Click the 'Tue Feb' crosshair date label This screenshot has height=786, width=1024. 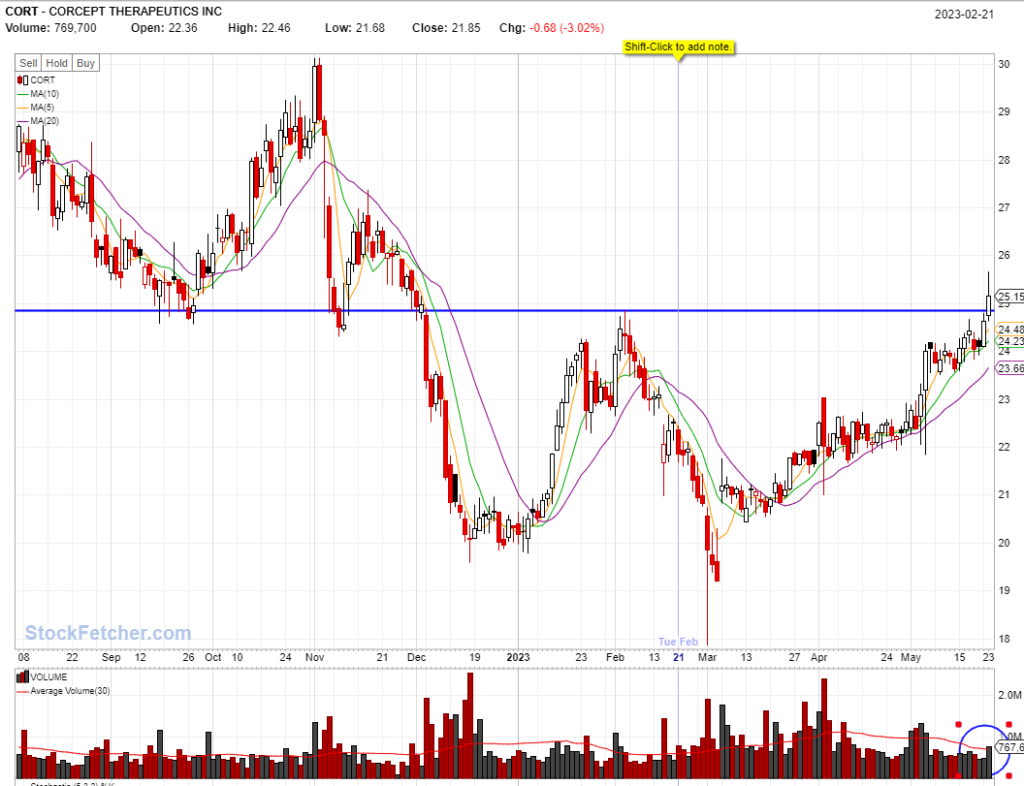[678, 642]
